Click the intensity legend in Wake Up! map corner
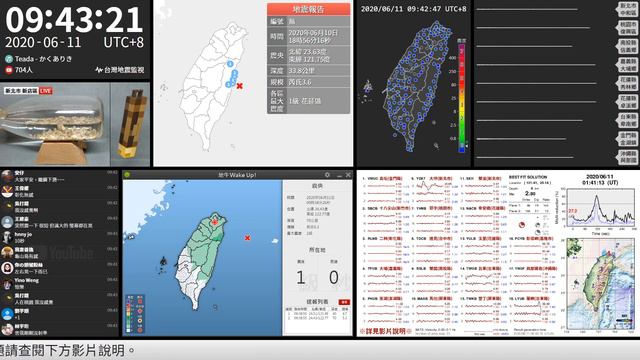Image resolution: width=640 pixels, height=360 pixels. (x=135, y=313)
